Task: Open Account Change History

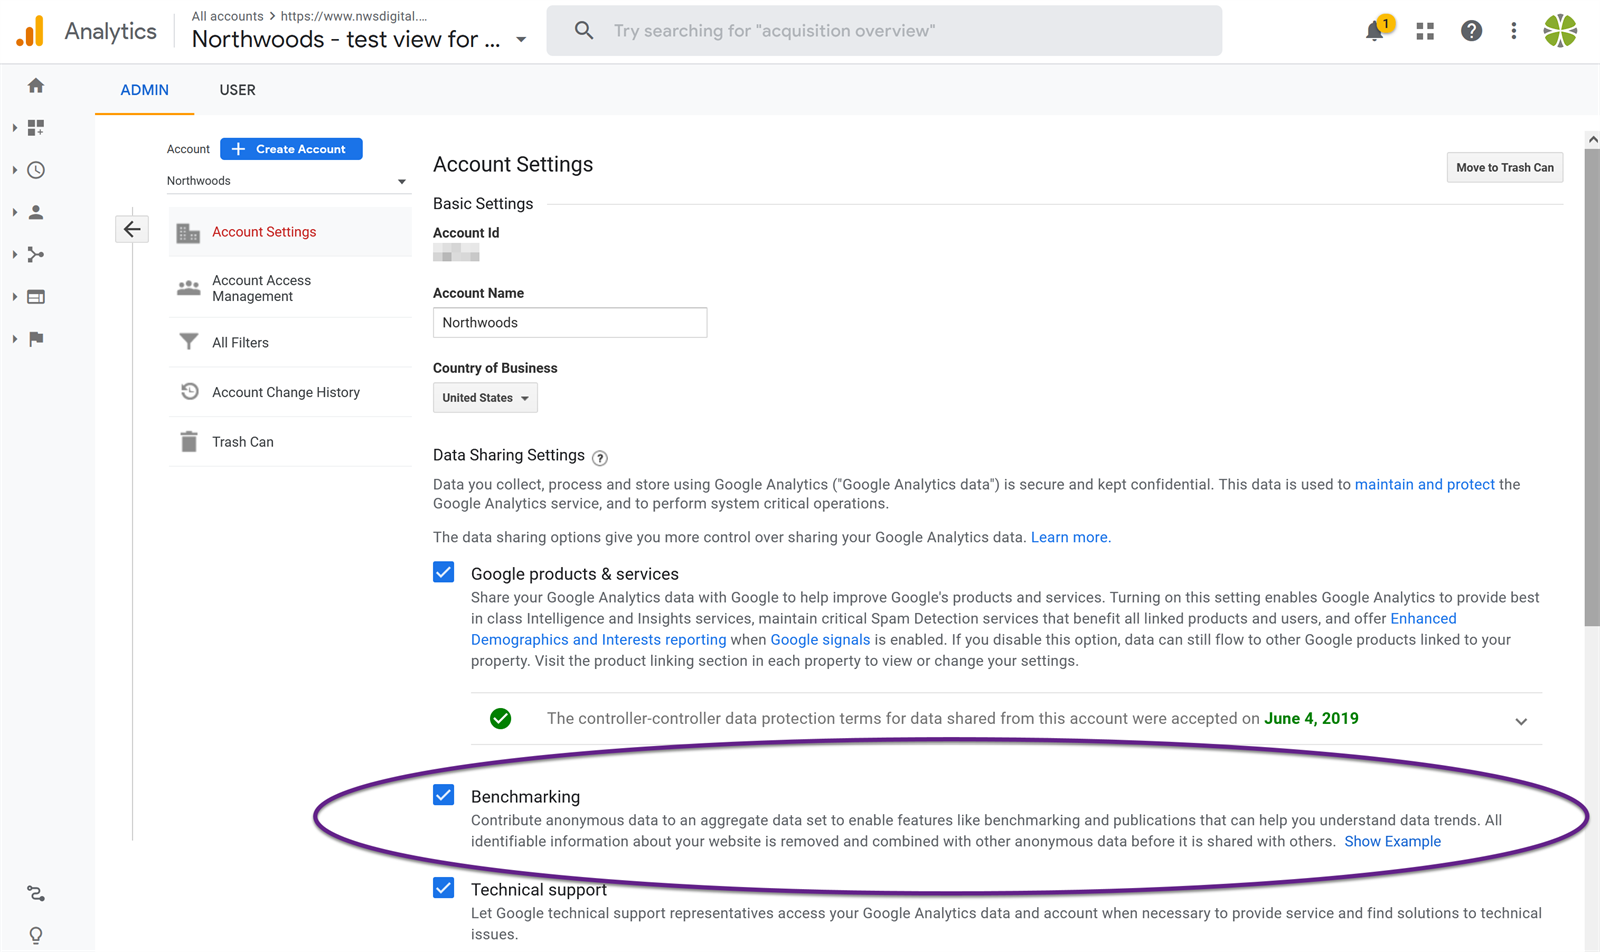Action: (290, 392)
